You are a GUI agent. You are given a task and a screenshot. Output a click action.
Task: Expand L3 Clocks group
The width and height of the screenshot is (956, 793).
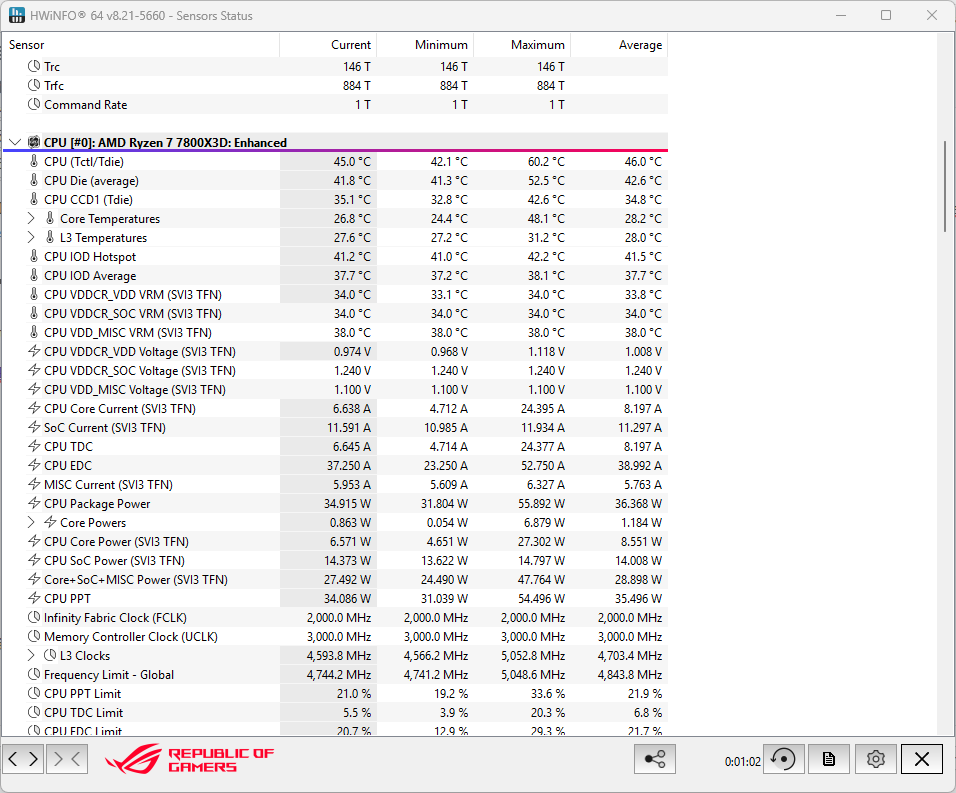(x=31, y=655)
